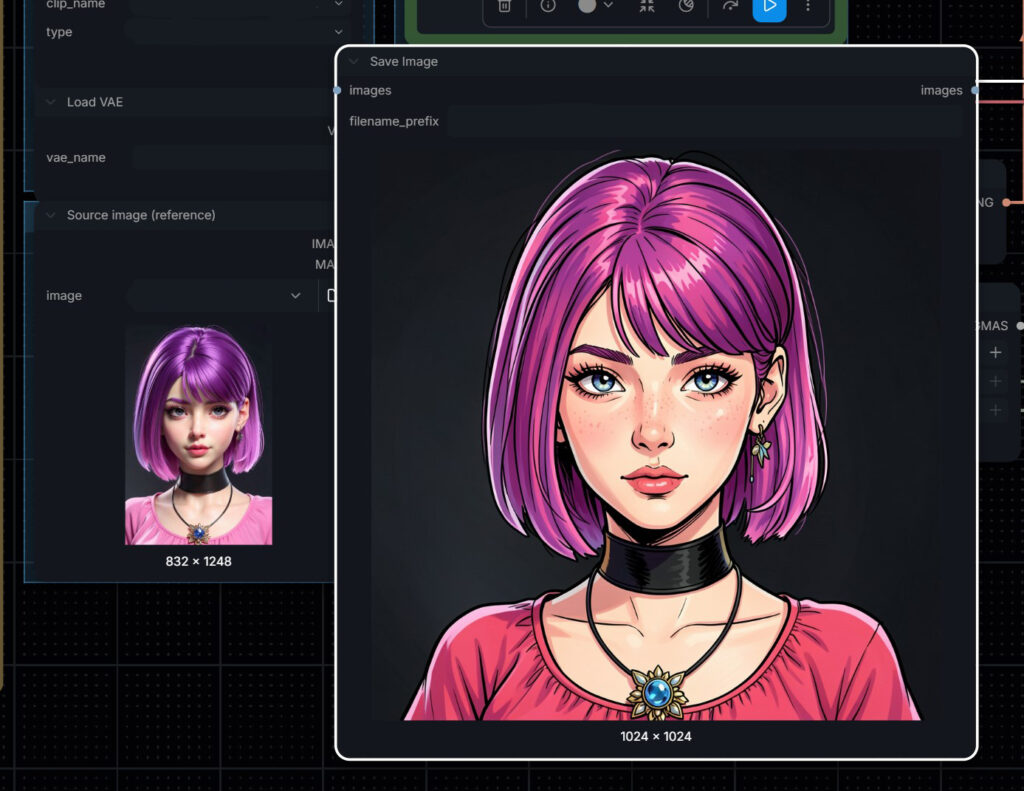
Task: Click the Load VAE node title
Action: [95, 102]
